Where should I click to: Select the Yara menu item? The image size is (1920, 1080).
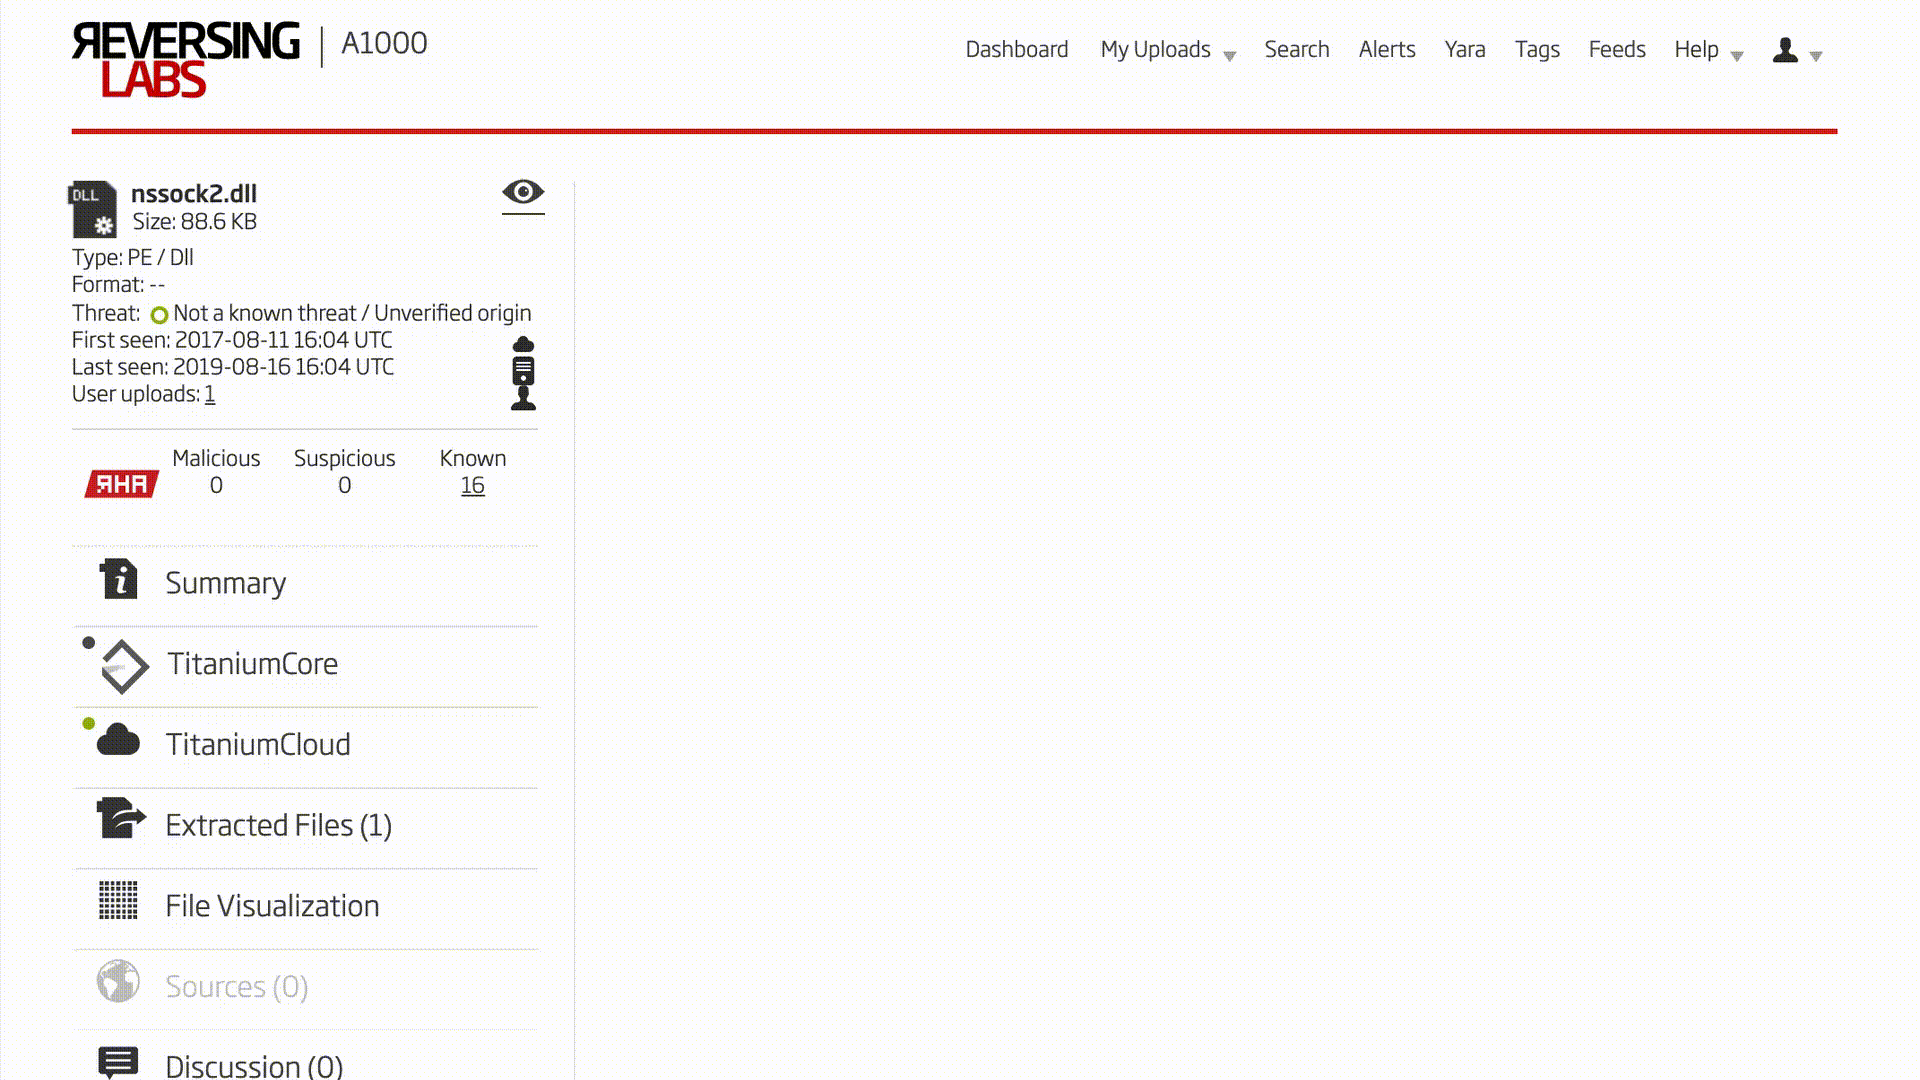click(1465, 49)
